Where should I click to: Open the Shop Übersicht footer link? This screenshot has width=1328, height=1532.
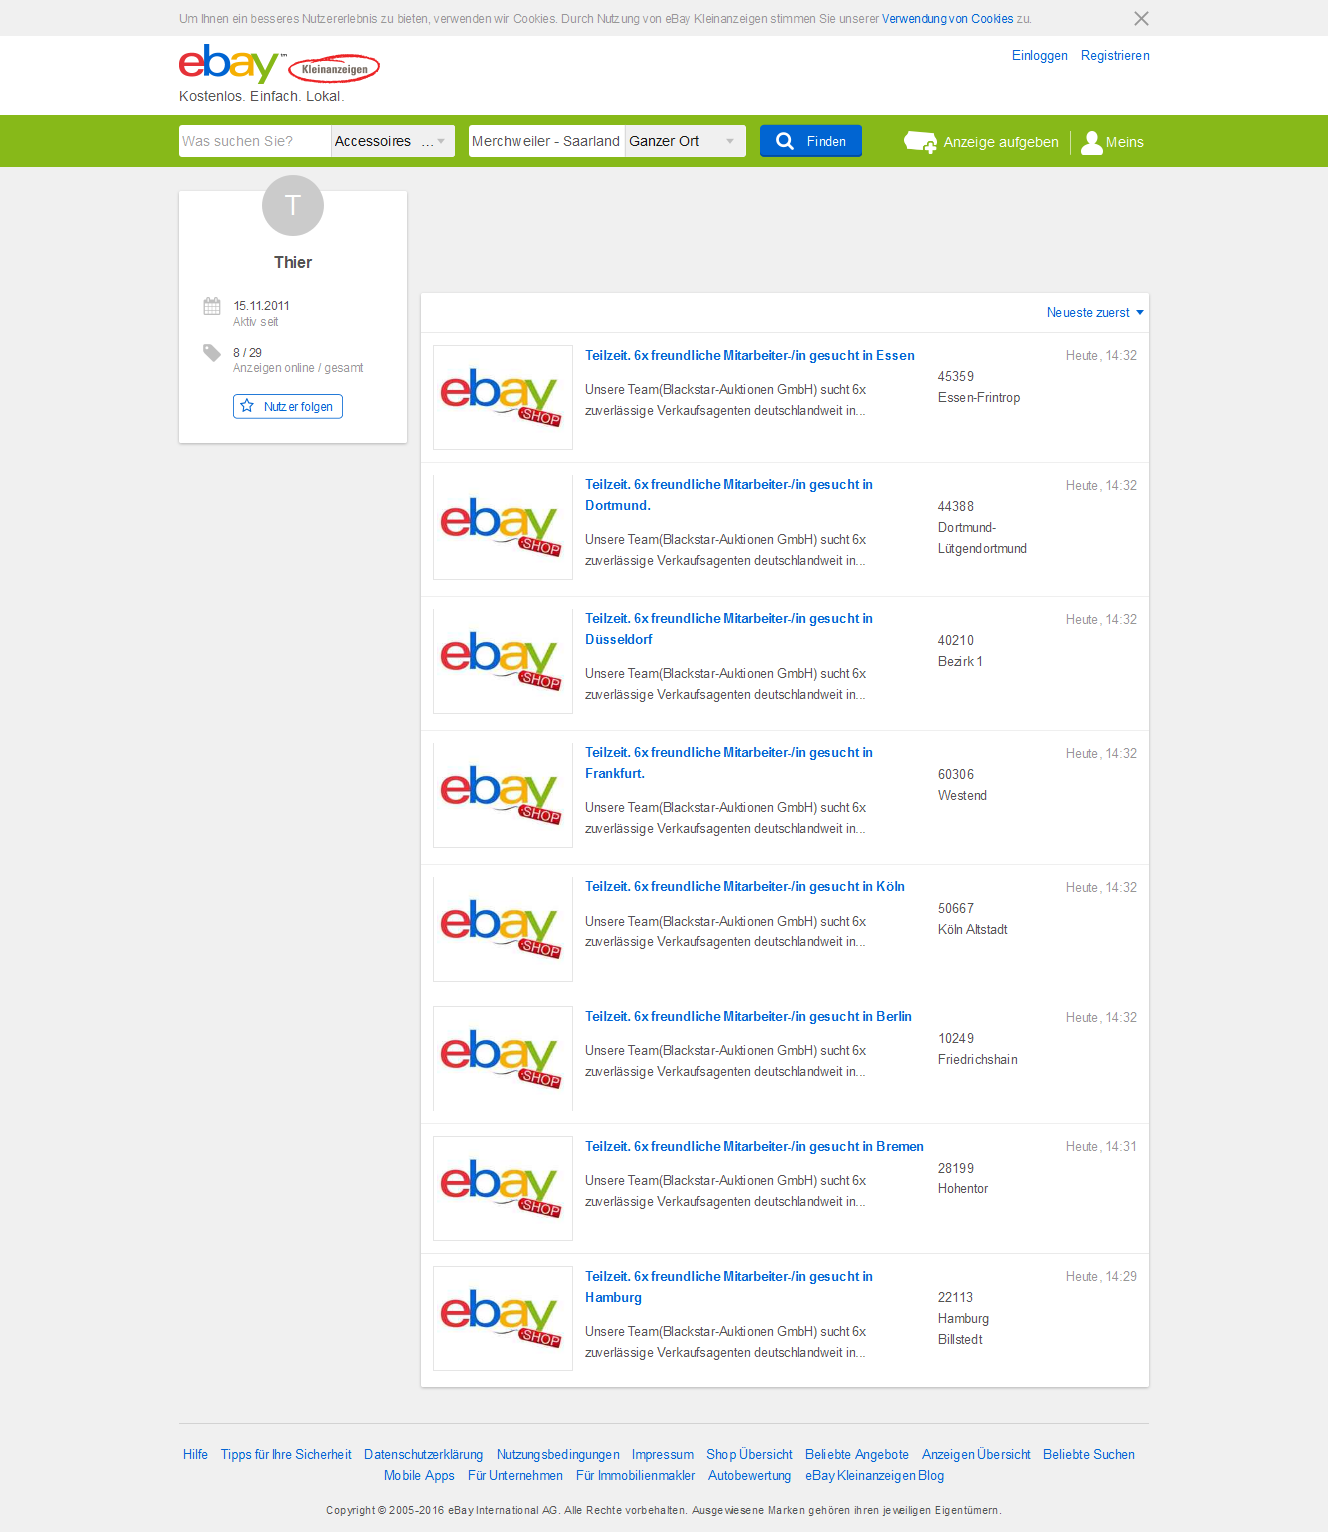(x=749, y=1454)
